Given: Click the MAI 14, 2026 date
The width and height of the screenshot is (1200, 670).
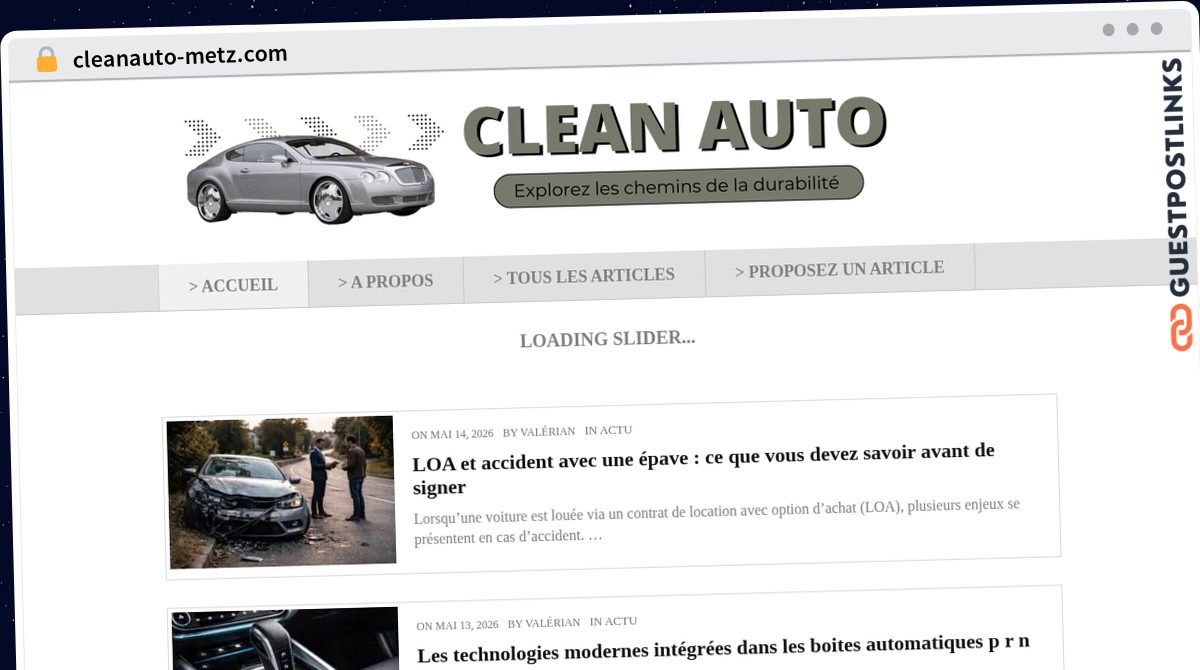Looking at the screenshot, I should pyautogui.click(x=462, y=434).
